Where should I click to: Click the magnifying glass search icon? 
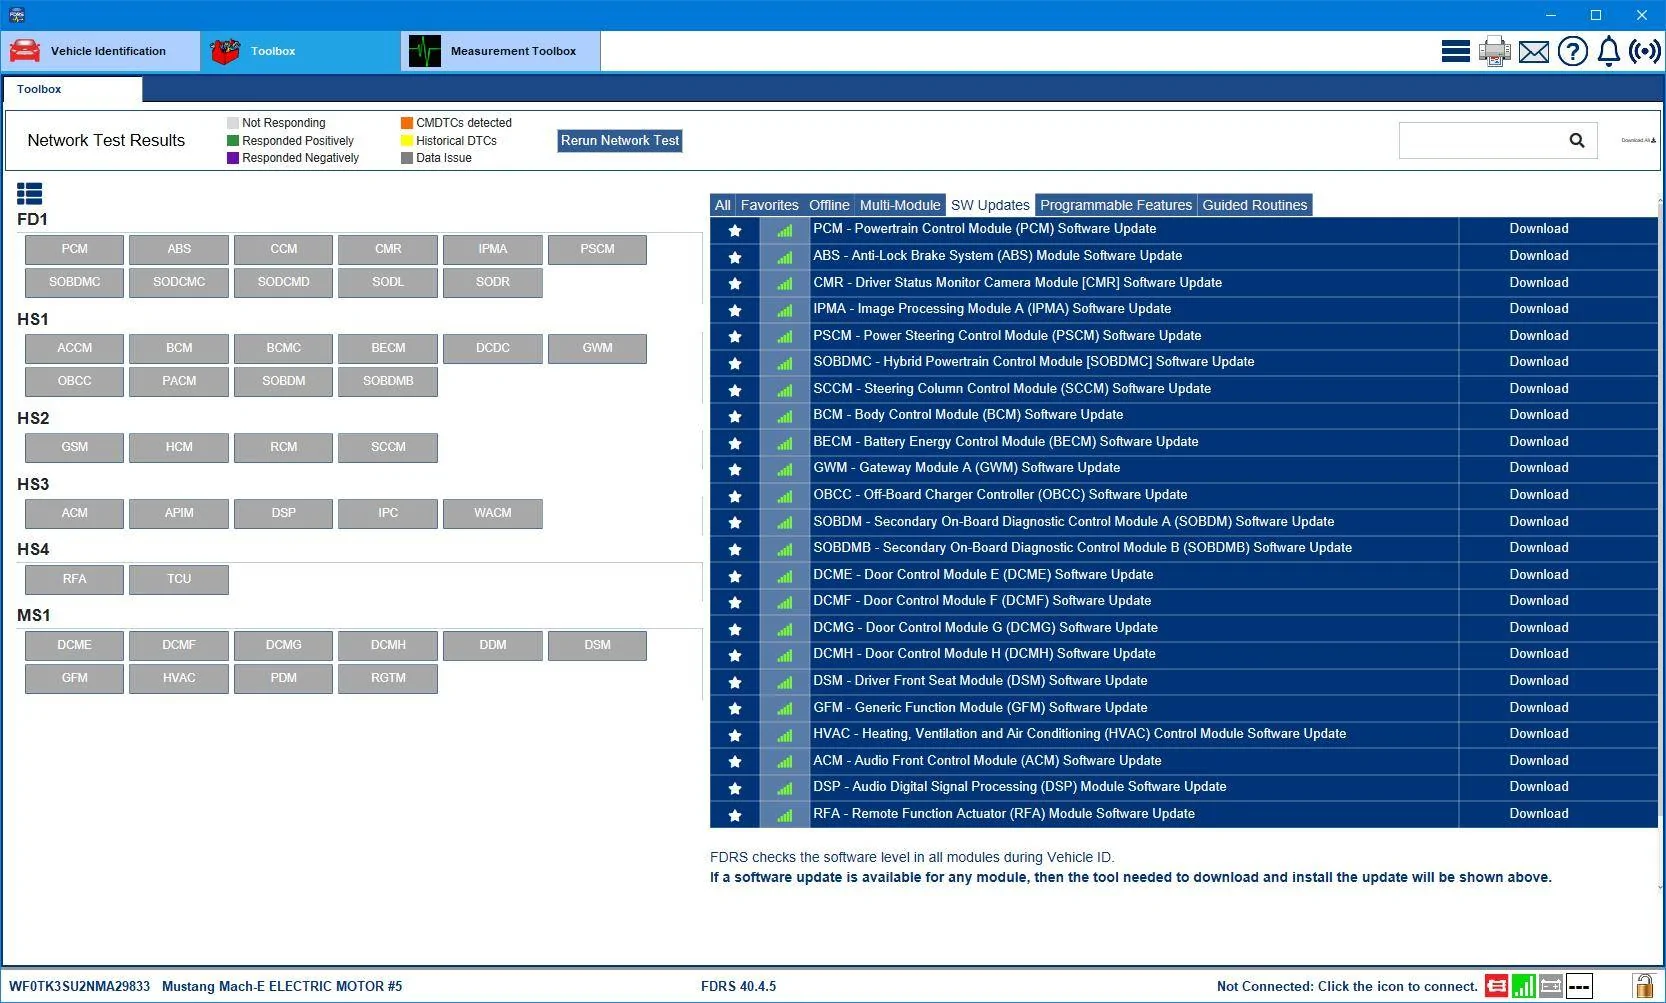coord(1577,141)
